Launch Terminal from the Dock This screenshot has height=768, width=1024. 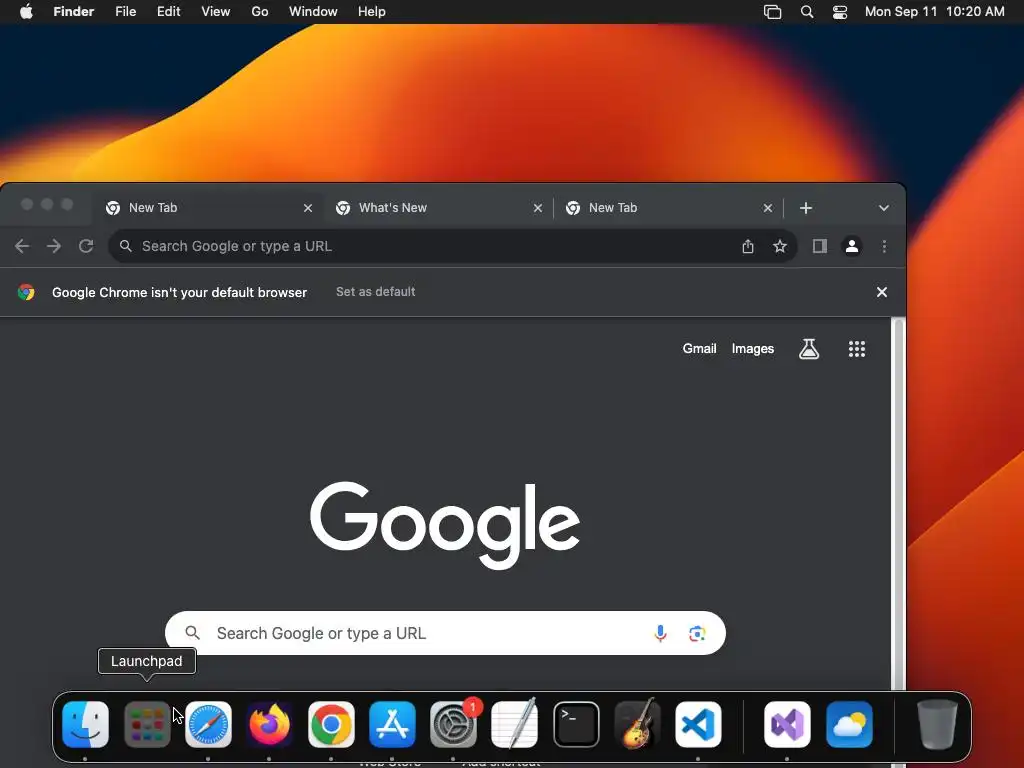click(x=576, y=724)
